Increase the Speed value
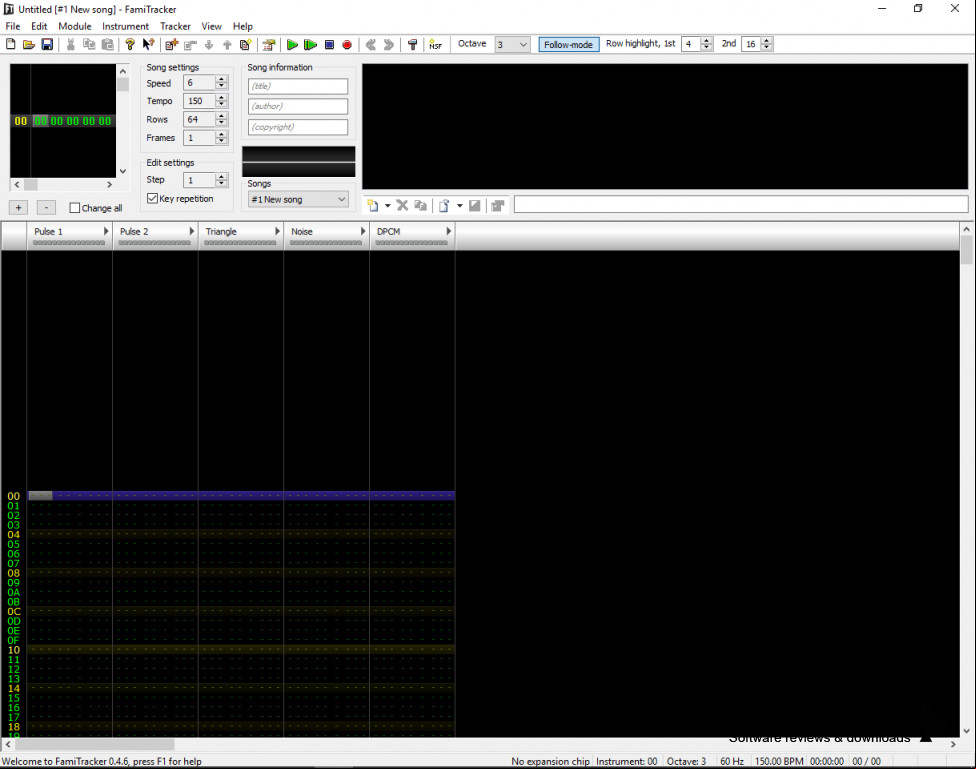976x769 pixels. click(x=222, y=79)
